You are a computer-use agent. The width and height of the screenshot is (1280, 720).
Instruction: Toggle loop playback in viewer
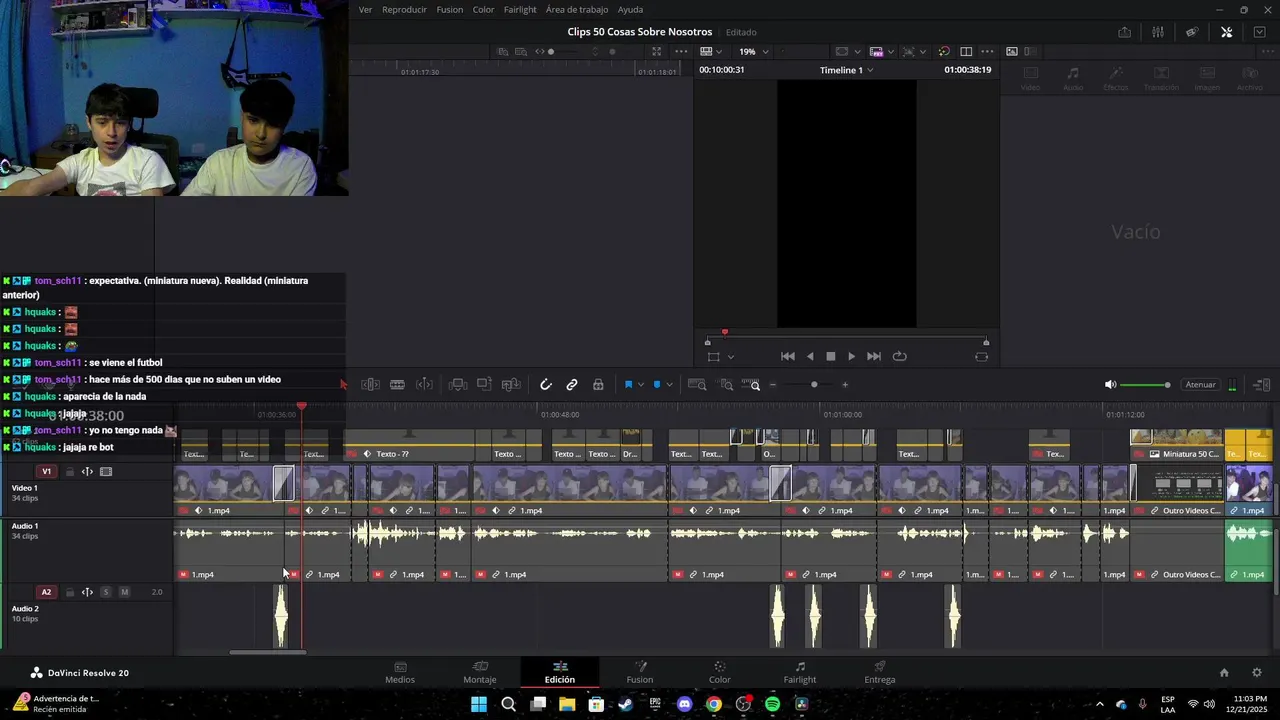tap(899, 356)
